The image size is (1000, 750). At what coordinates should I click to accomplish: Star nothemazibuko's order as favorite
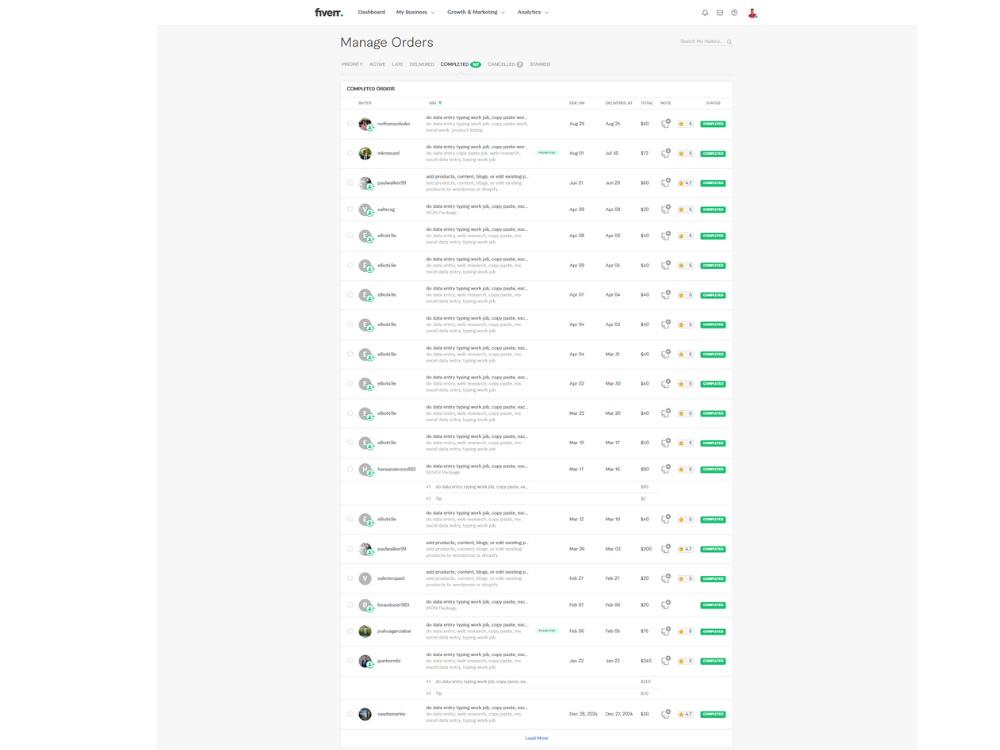(349, 123)
